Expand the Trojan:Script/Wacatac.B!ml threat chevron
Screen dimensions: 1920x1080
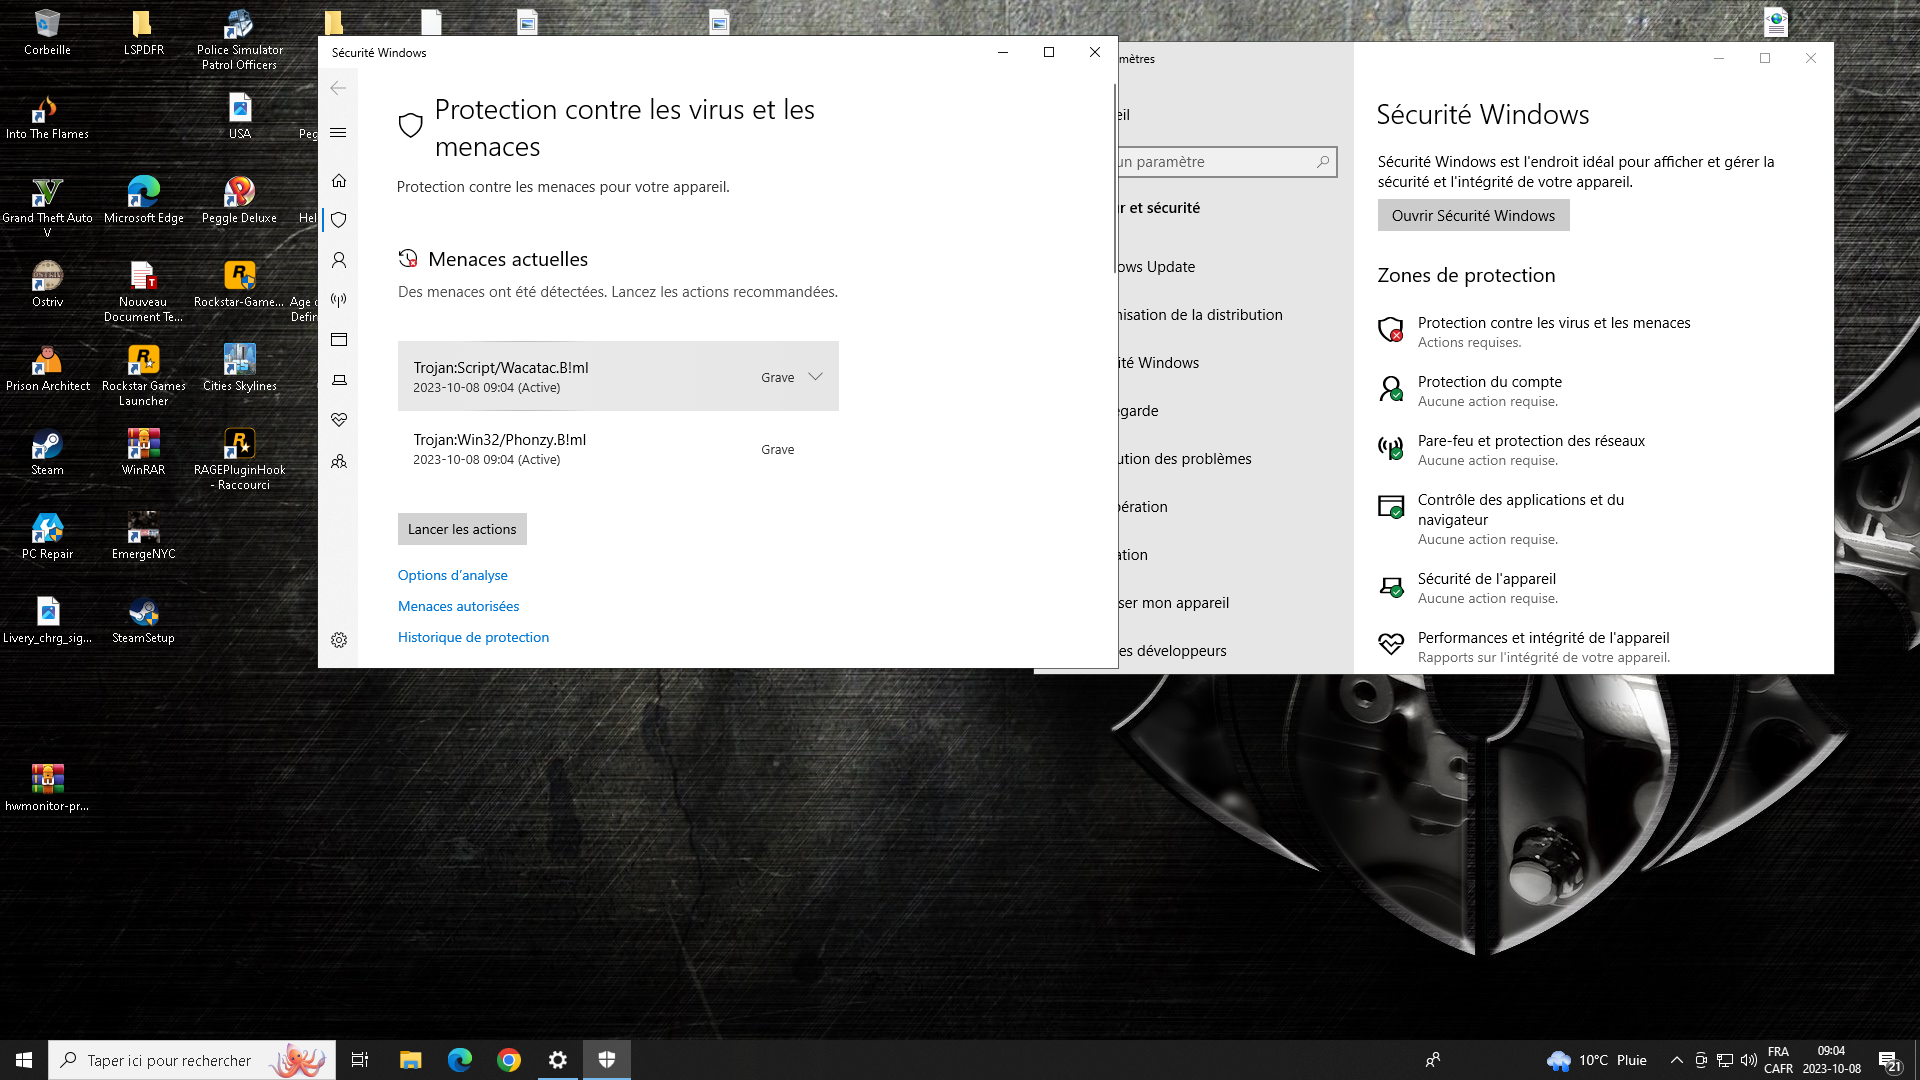pos(815,377)
